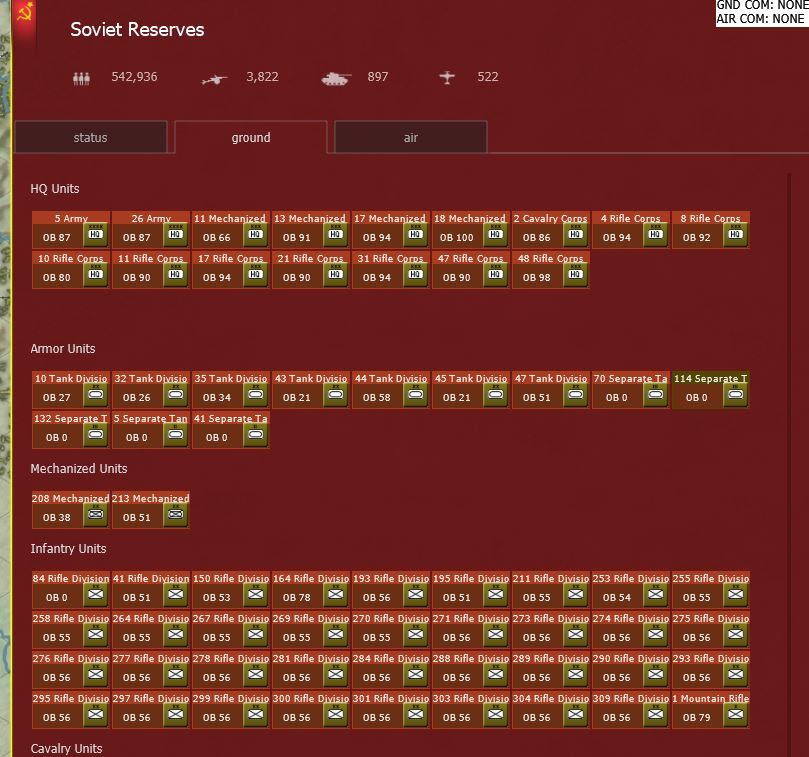Select the 45 Tank Division unit card
Screen dimensions: 809x757
click(471, 390)
